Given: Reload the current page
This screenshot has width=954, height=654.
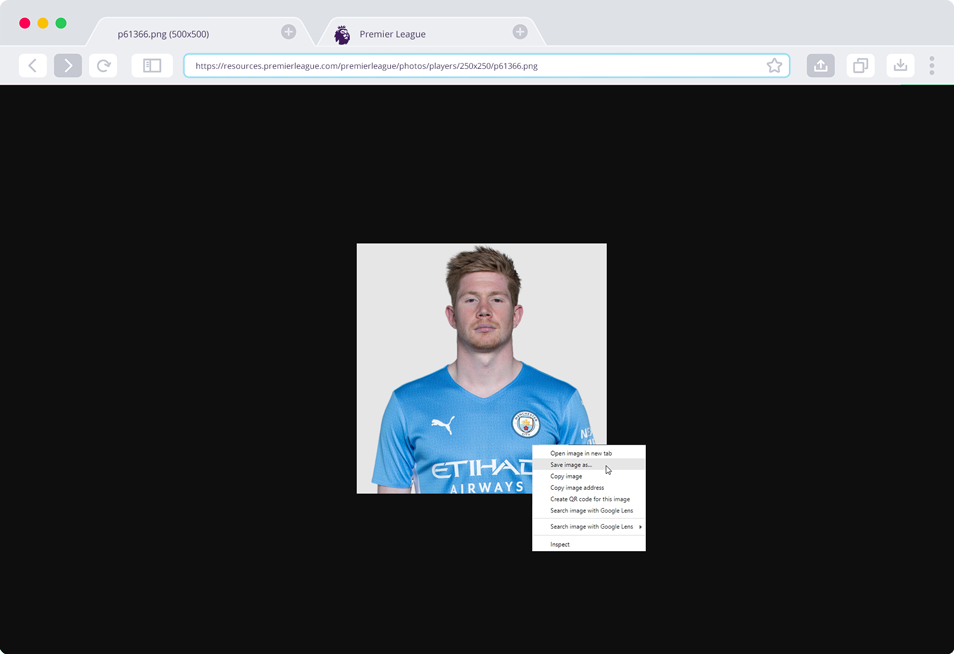Looking at the screenshot, I should pyautogui.click(x=103, y=65).
